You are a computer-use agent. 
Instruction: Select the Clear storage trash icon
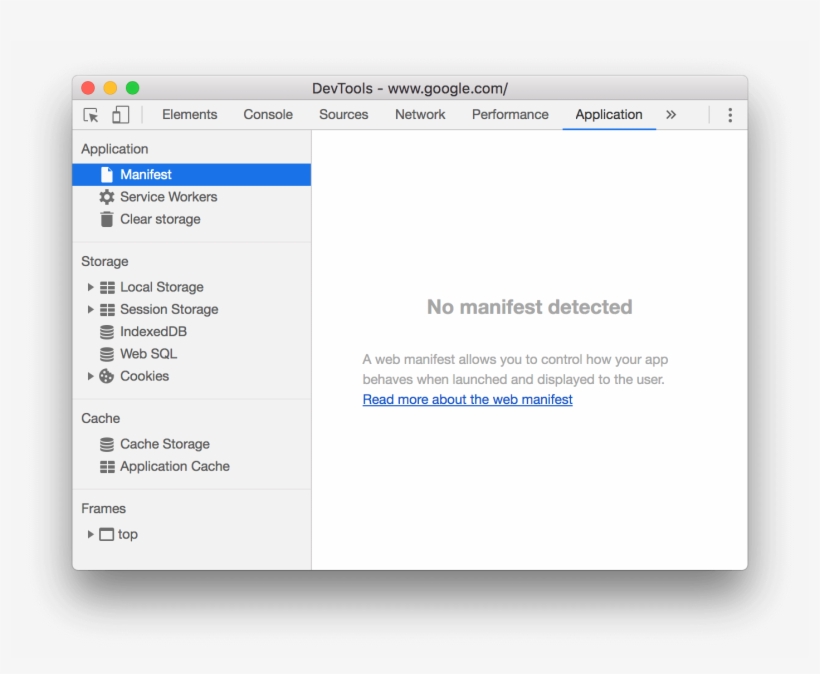(107, 219)
